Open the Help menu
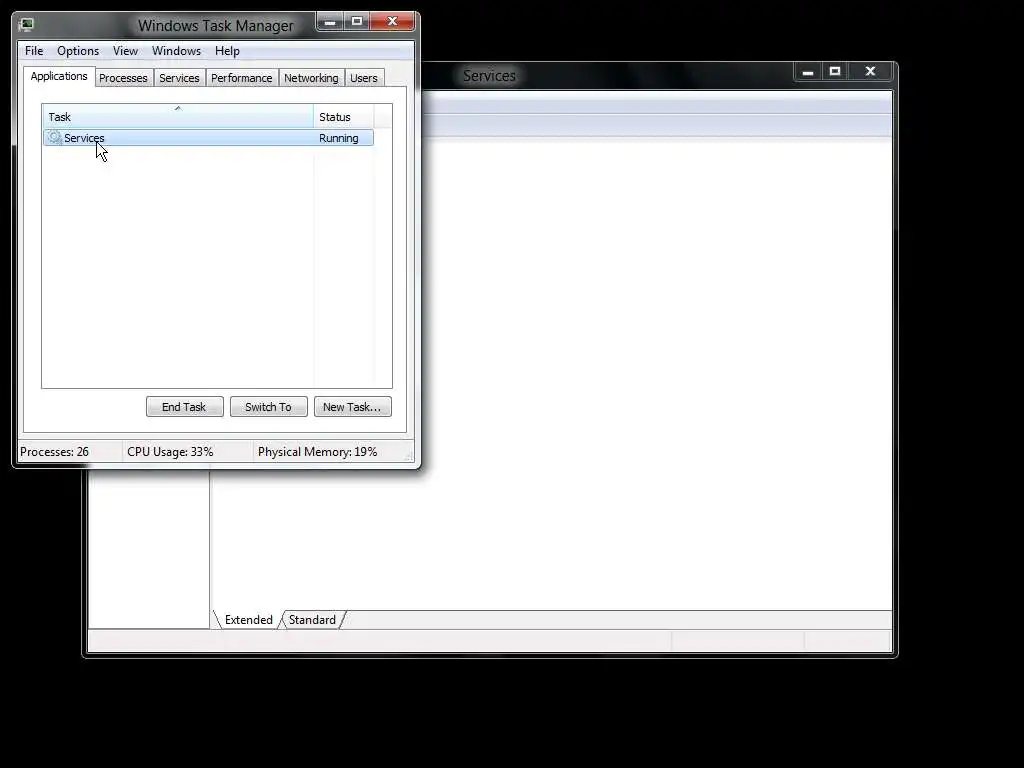This screenshot has width=1024, height=768. 227,51
